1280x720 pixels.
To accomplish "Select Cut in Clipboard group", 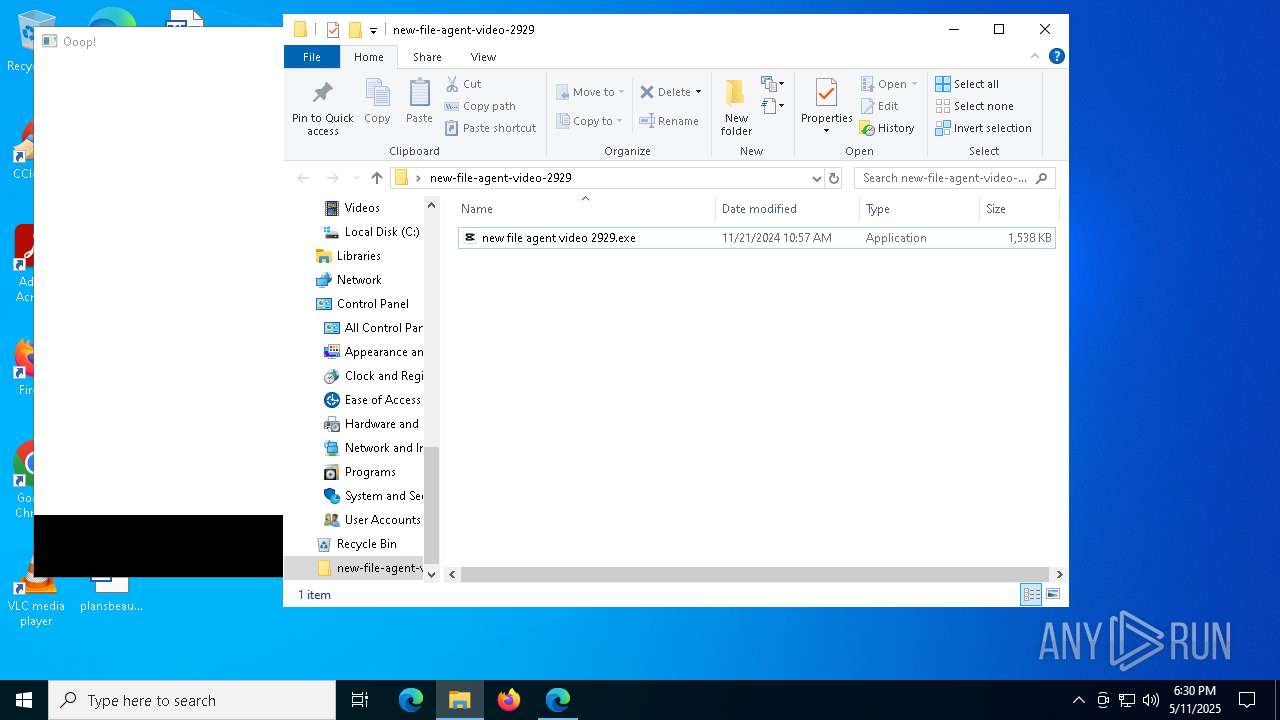I will (x=463, y=84).
